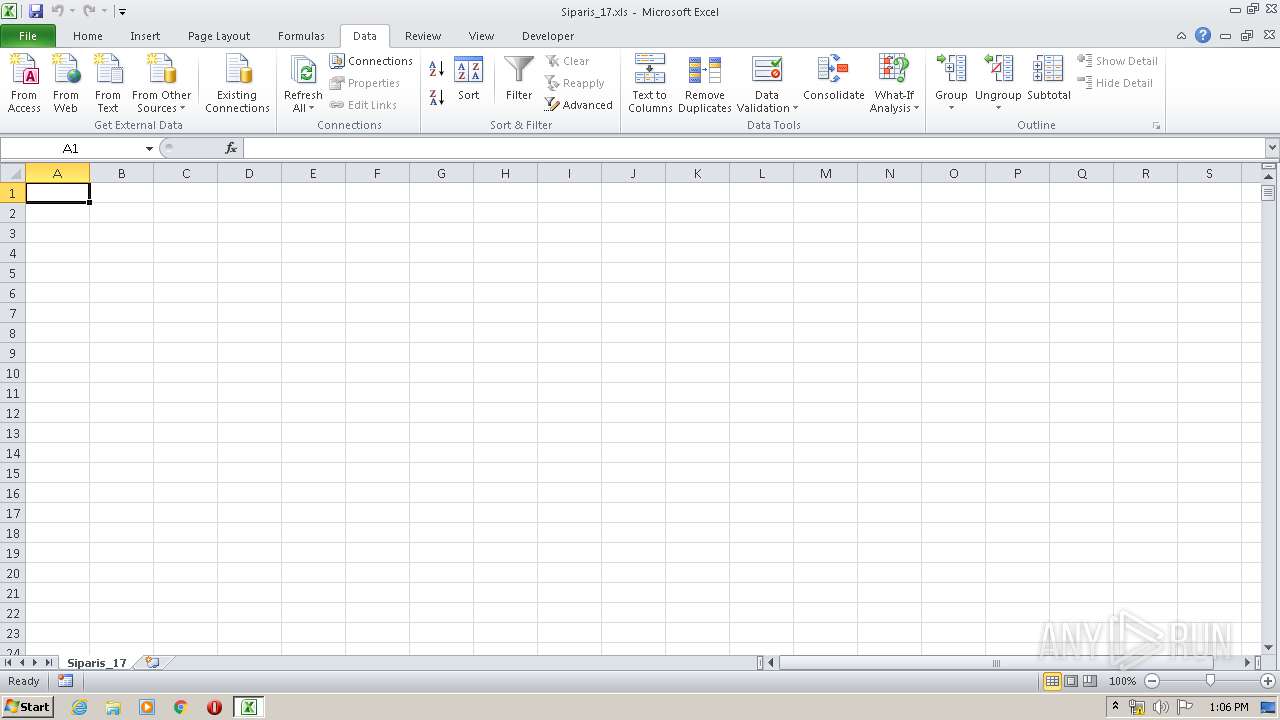This screenshot has width=1280, height=720.
Task: Launch Text to Columns wizard
Action: (650, 84)
